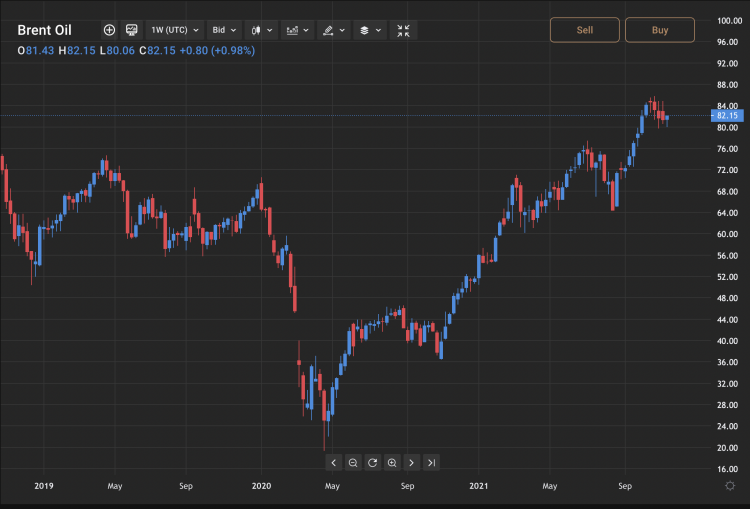The height and width of the screenshot is (509, 750).
Task: Click the collapse fullscreen arrows icon
Action: [x=403, y=30]
